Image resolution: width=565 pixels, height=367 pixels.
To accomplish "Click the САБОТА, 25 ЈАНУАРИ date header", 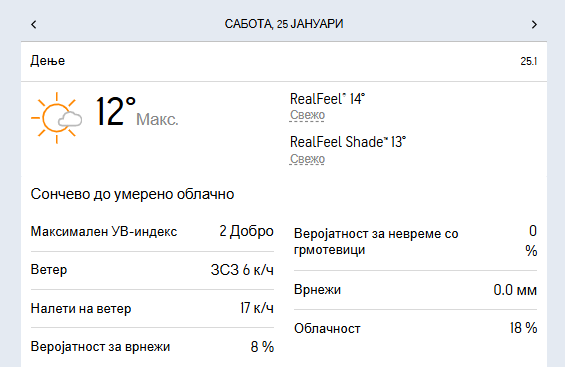I will [284, 24].
